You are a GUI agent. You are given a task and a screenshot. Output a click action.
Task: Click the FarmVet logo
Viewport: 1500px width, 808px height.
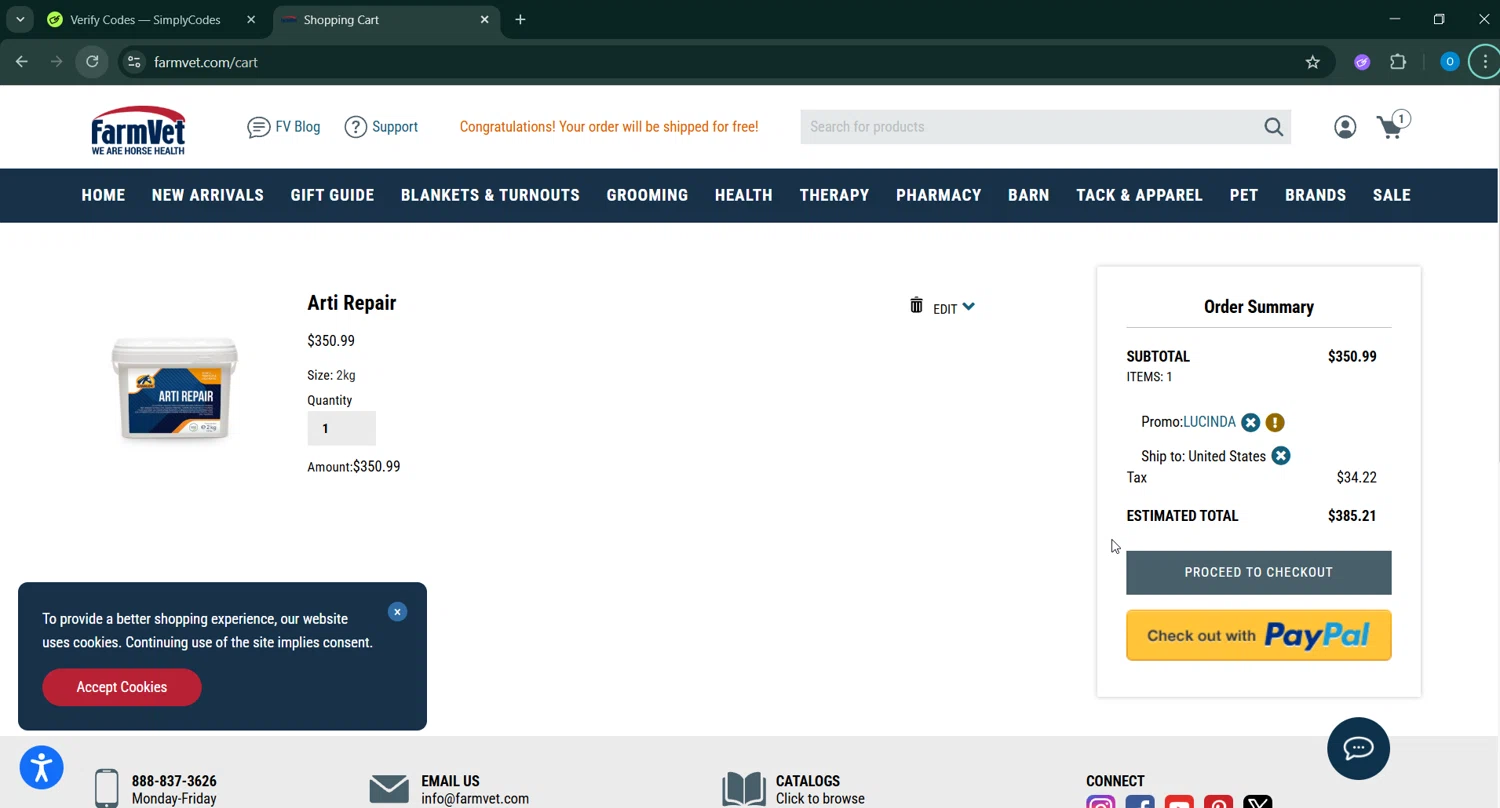[x=138, y=130]
